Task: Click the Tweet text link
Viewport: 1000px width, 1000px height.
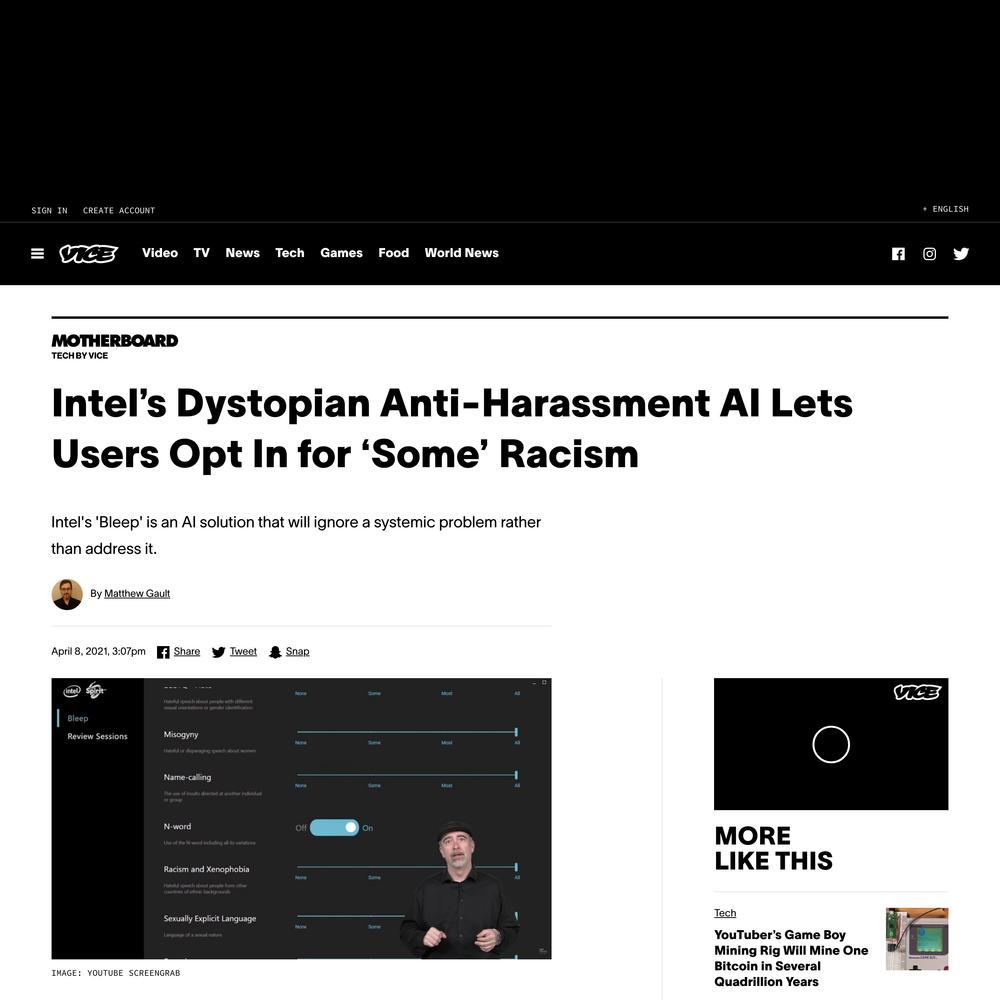Action: click(243, 651)
